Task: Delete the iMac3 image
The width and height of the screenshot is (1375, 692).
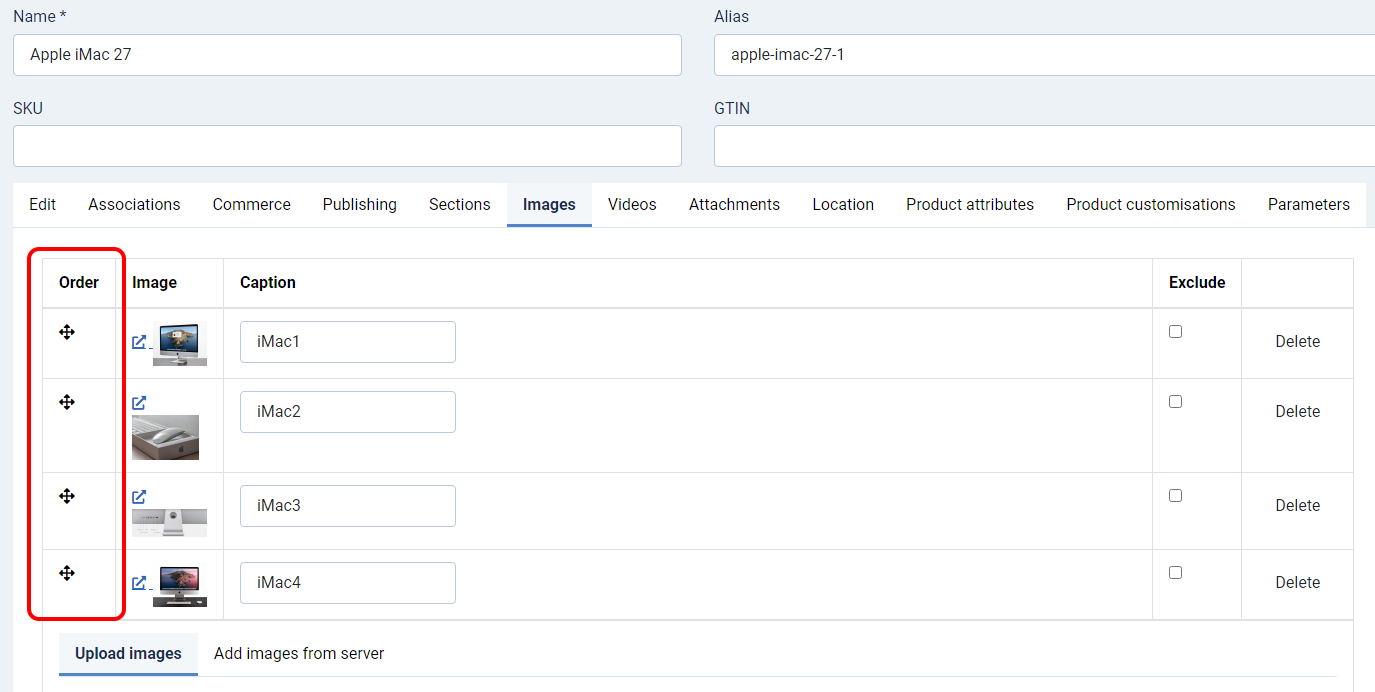Action: click(1298, 506)
